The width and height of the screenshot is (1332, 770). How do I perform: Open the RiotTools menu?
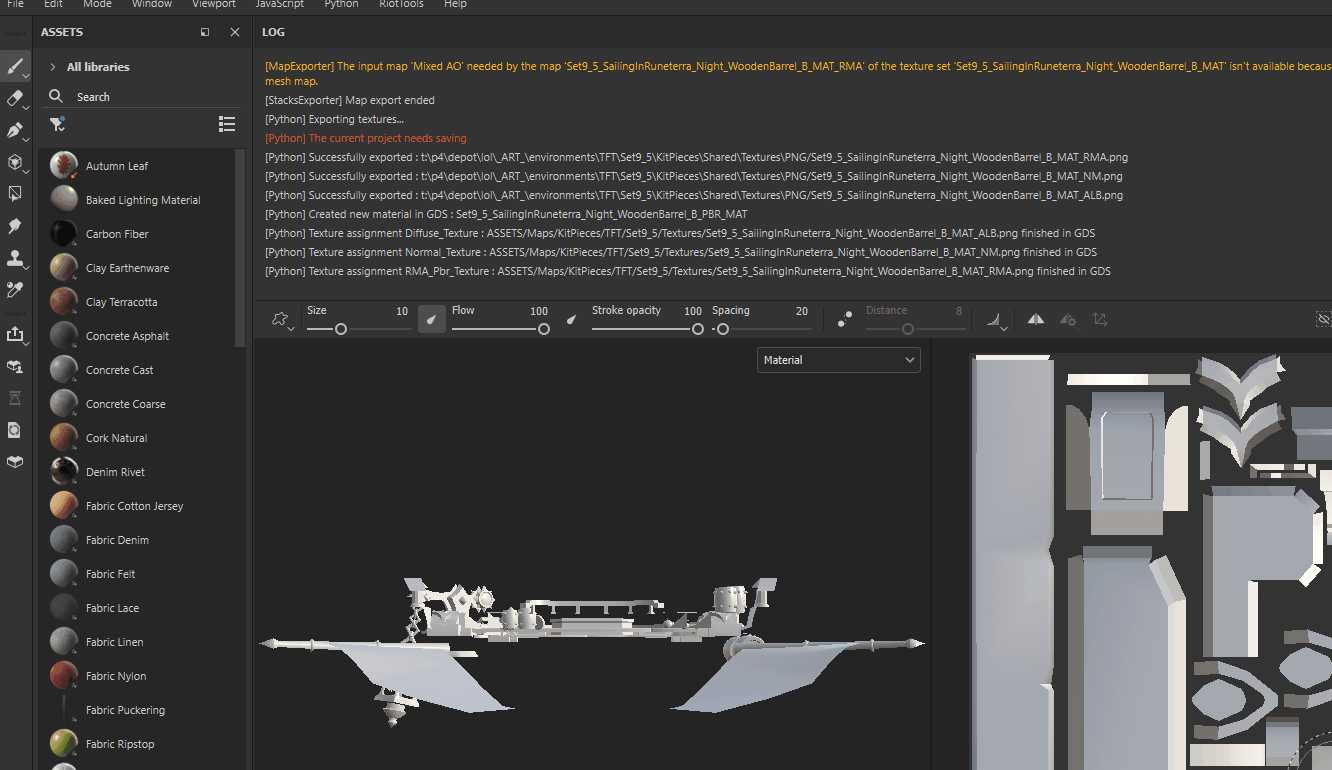pyautogui.click(x=401, y=4)
